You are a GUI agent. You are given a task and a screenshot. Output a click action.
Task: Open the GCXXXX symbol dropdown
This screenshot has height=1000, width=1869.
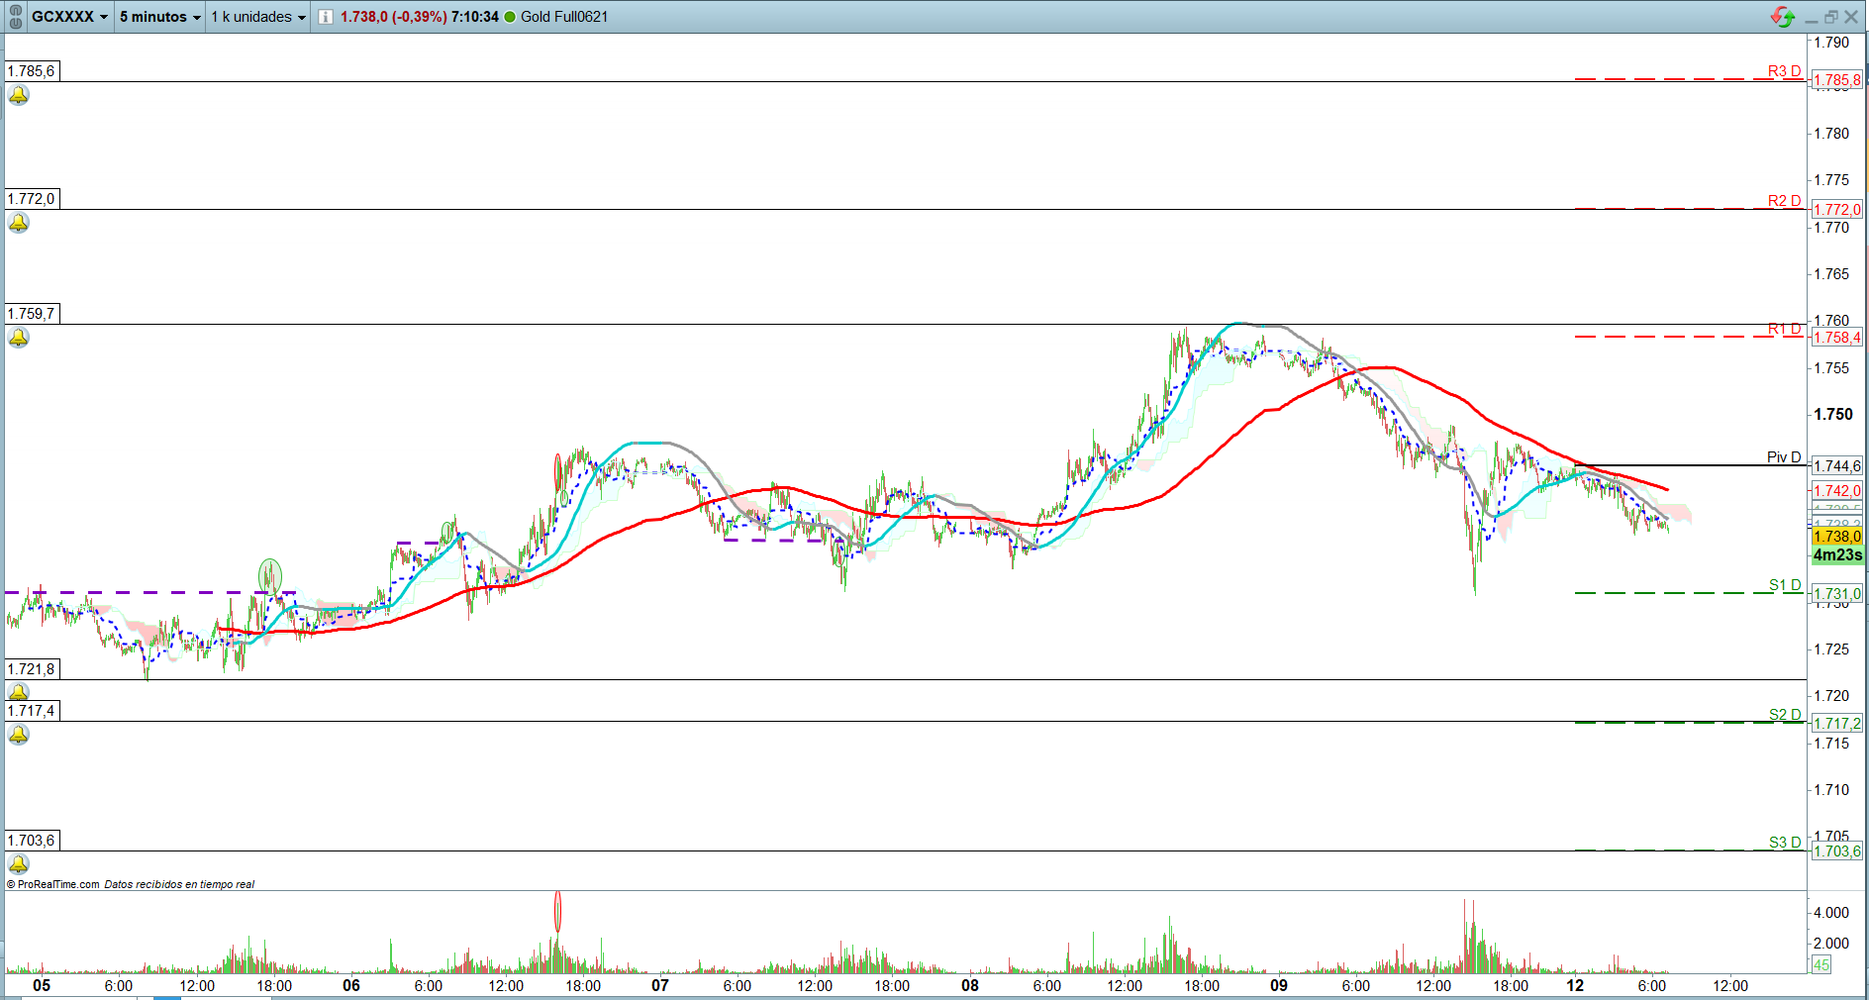tap(69, 17)
